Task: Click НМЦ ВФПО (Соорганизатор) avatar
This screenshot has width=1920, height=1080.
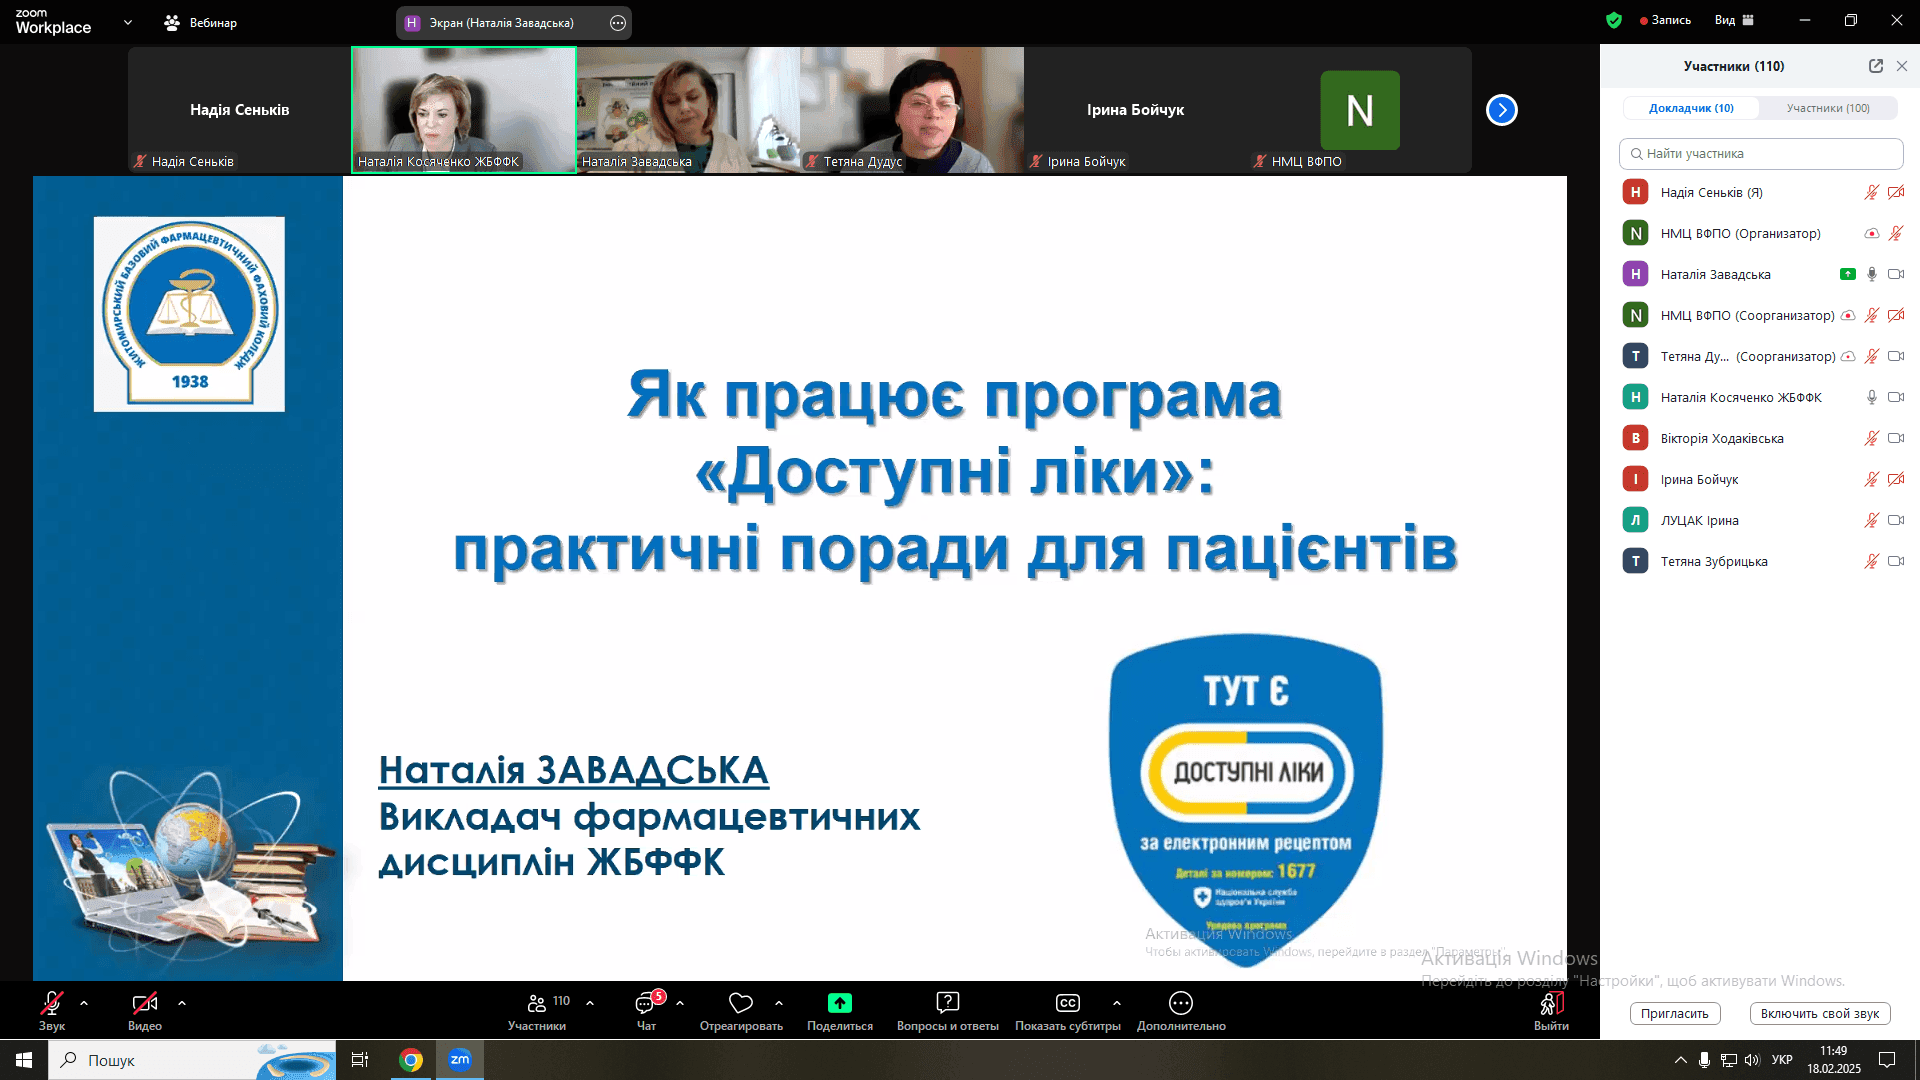Action: coord(1636,315)
